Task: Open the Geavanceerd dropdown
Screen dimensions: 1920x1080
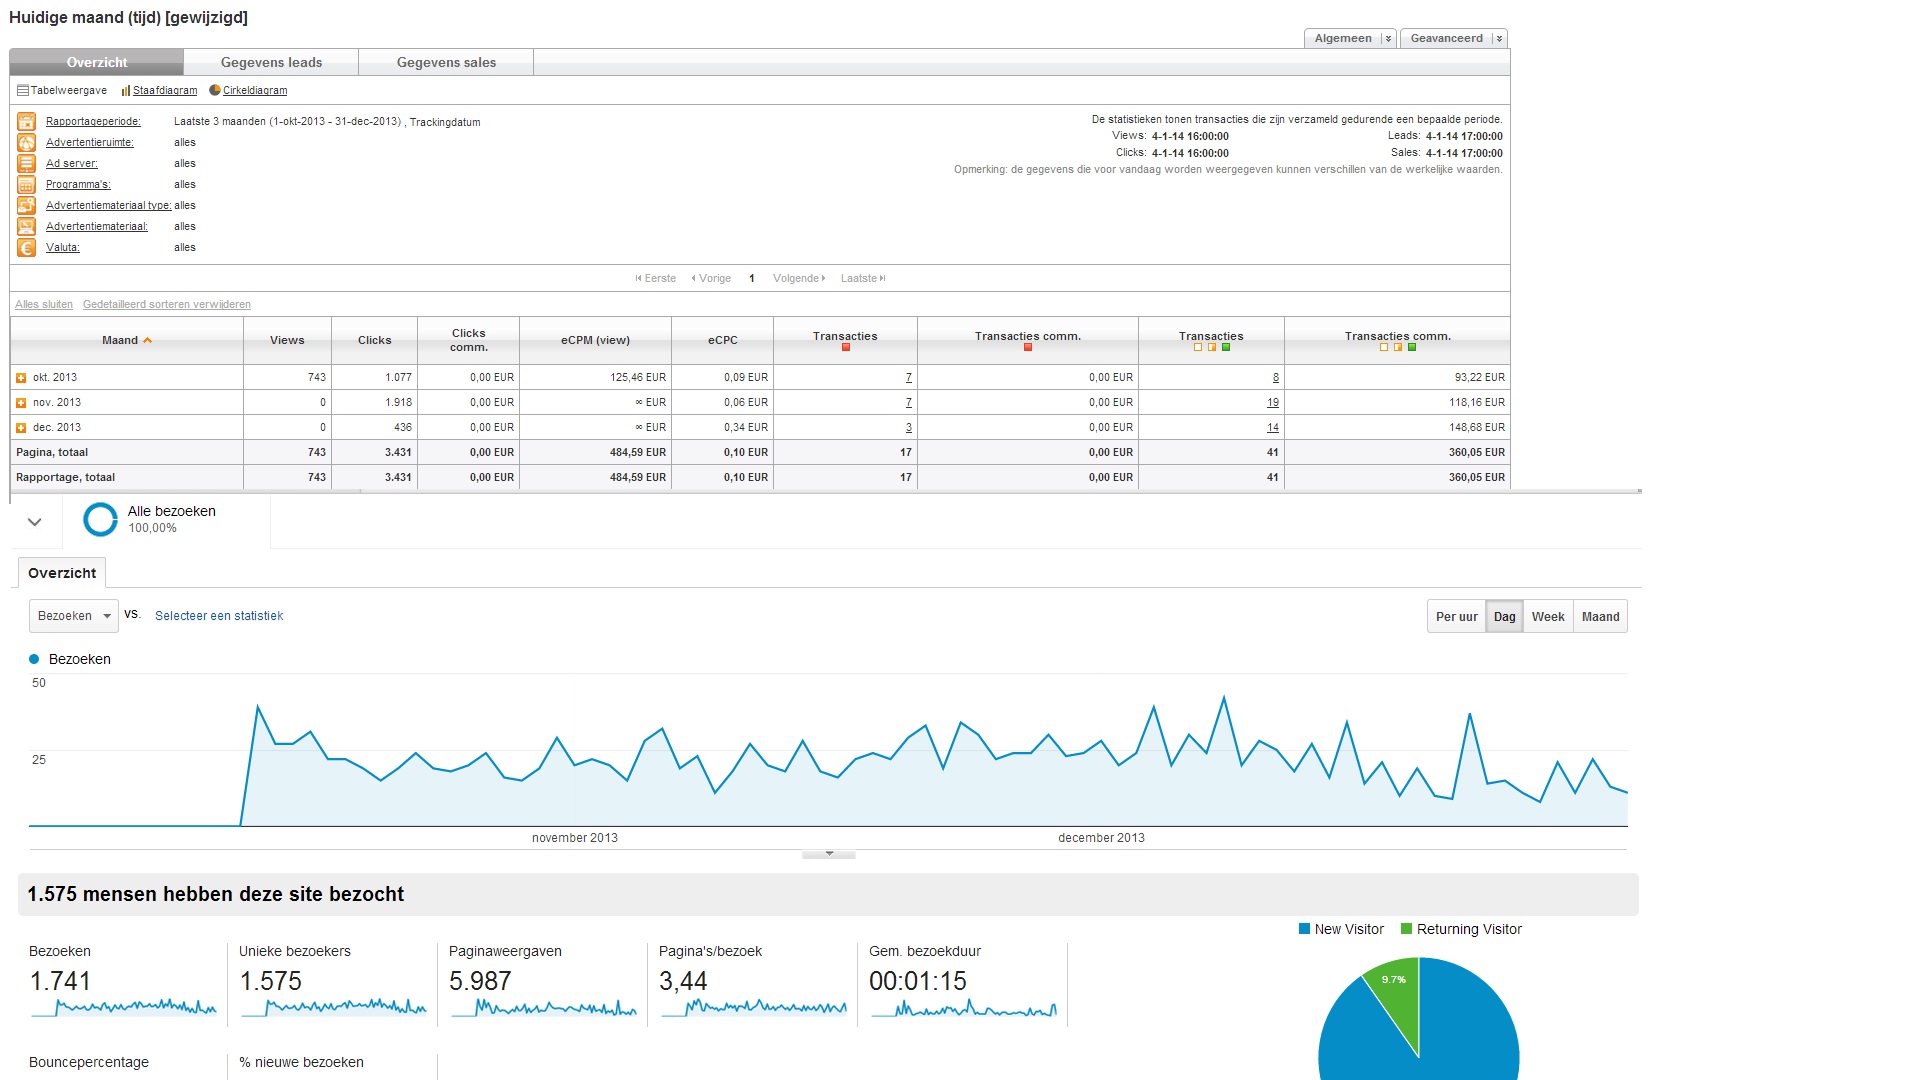Action: pos(1454,38)
